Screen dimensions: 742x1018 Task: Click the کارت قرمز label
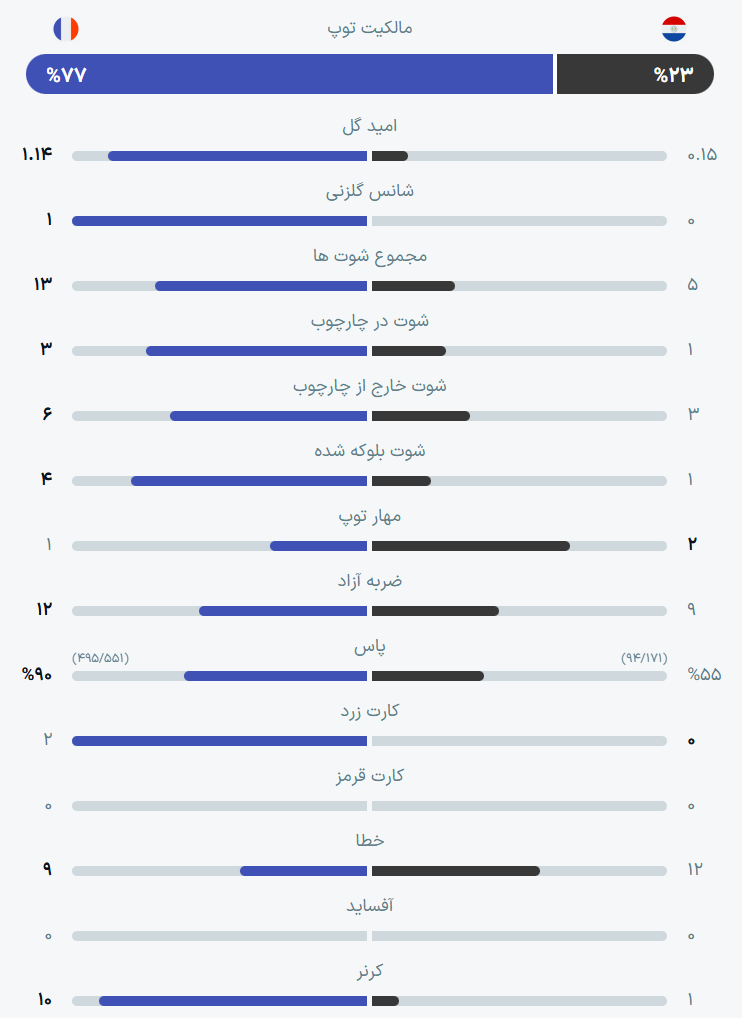point(369,776)
